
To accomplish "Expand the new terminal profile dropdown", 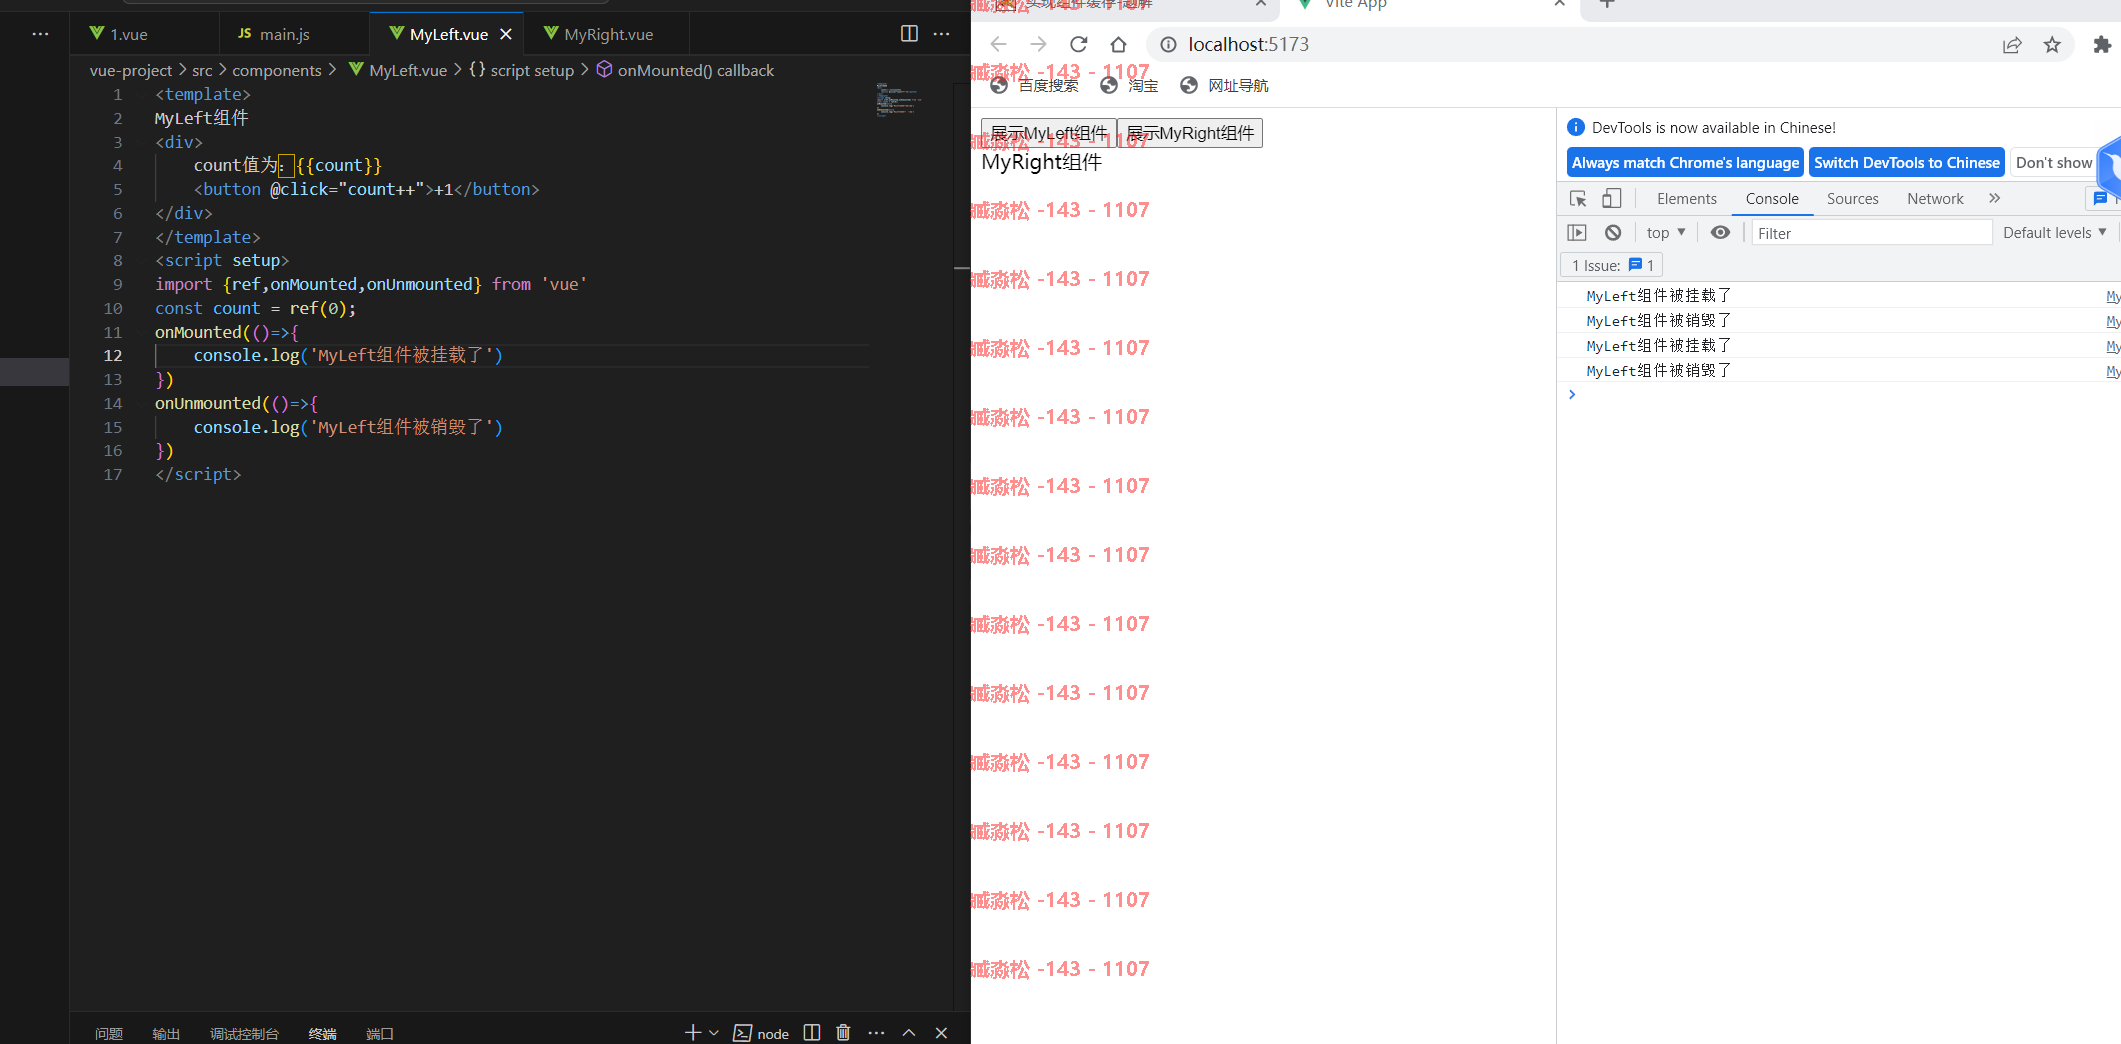I will [714, 1033].
